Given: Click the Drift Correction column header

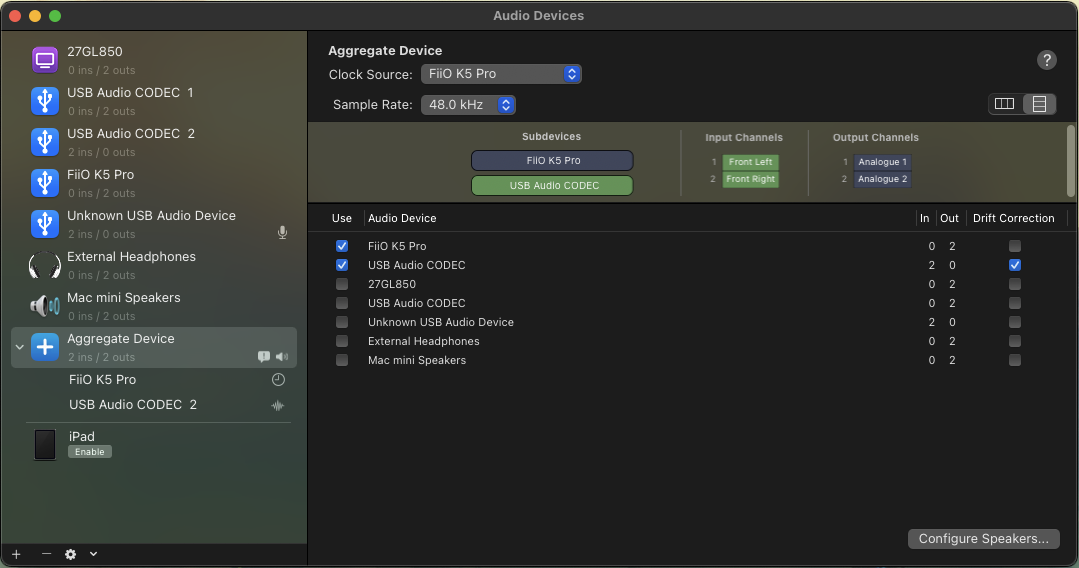Looking at the screenshot, I should tap(1014, 218).
